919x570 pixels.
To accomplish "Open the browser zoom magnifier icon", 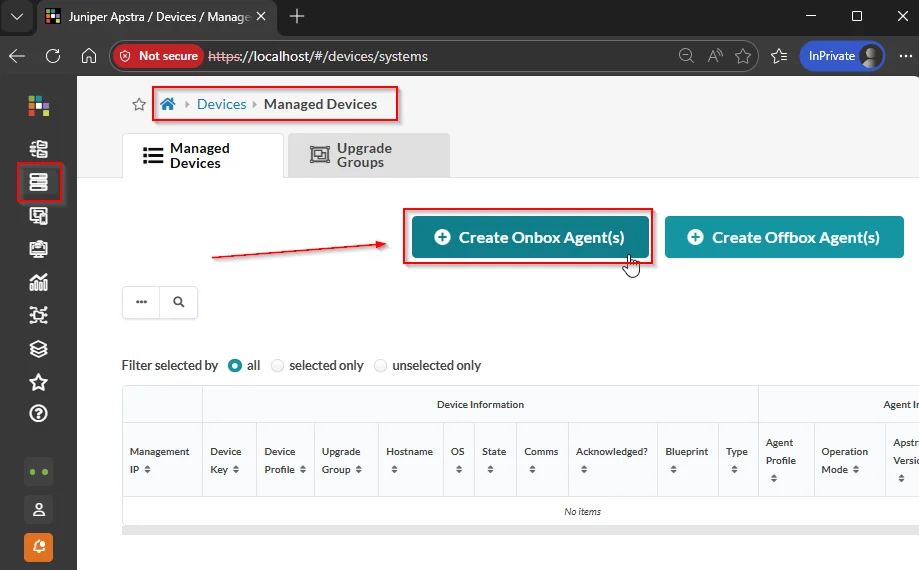I will pos(686,56).
